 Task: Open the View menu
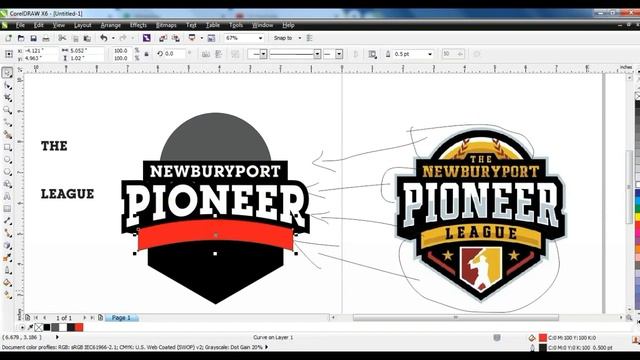click(58, 25)
